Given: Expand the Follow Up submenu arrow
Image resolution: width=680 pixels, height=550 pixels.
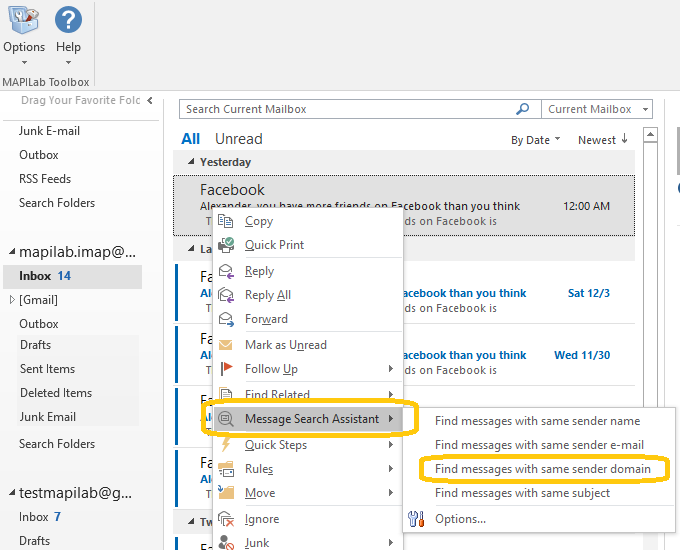Looking at the screenshot, I should tap(391, 369).
